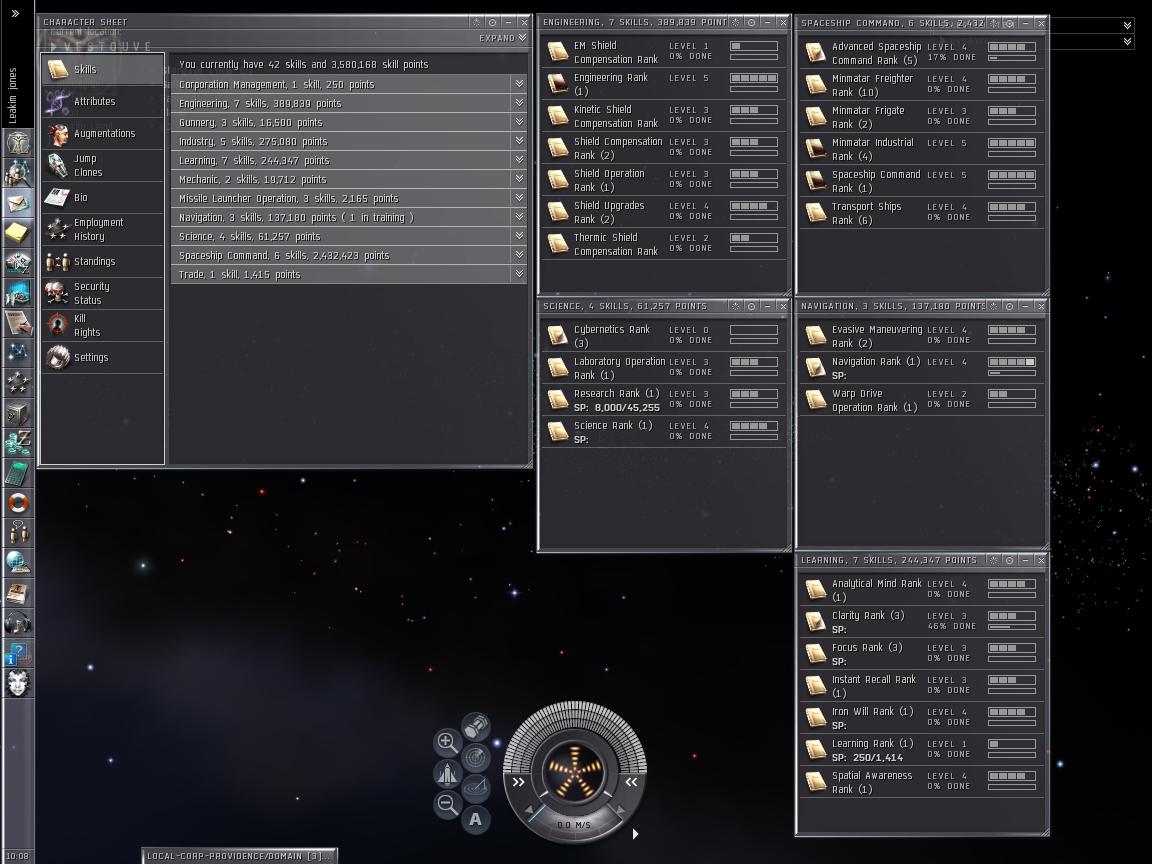Open the yellow notepad icon in sidebar

click(x=18, y=232)
